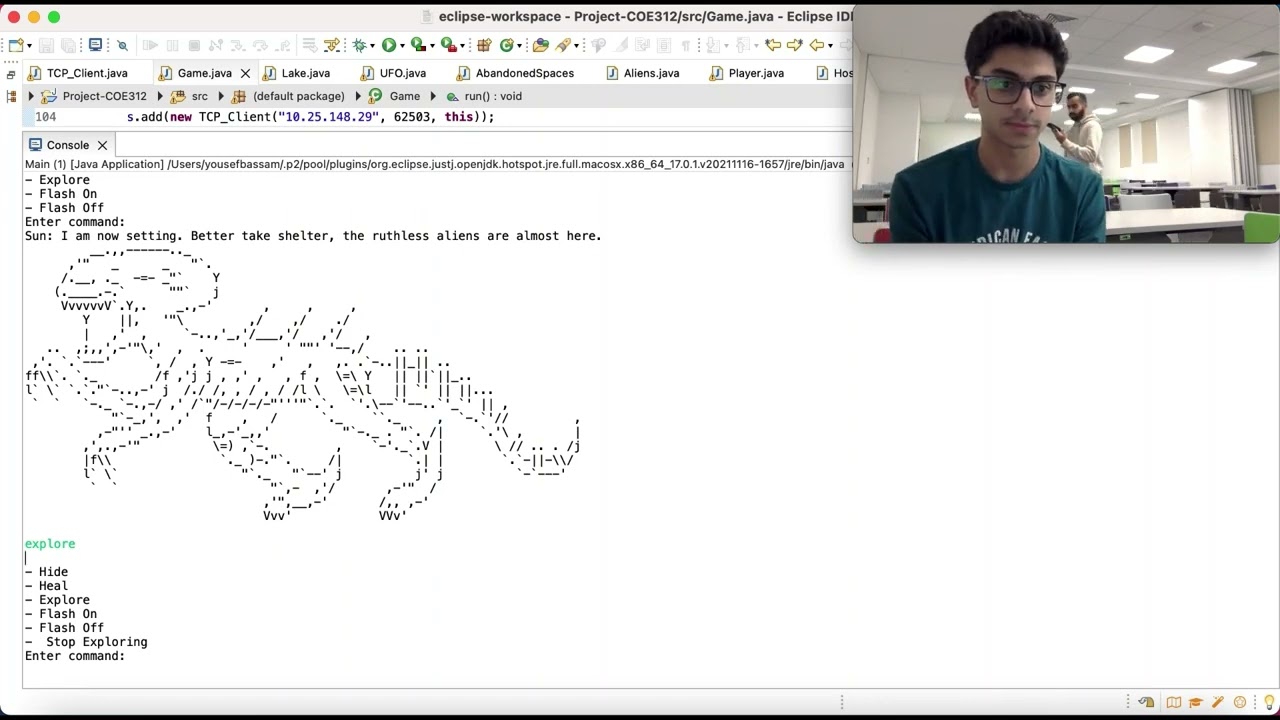Click the console input after last Enter command
Viewport: 1280px width, 720px height.
point(132,656)
